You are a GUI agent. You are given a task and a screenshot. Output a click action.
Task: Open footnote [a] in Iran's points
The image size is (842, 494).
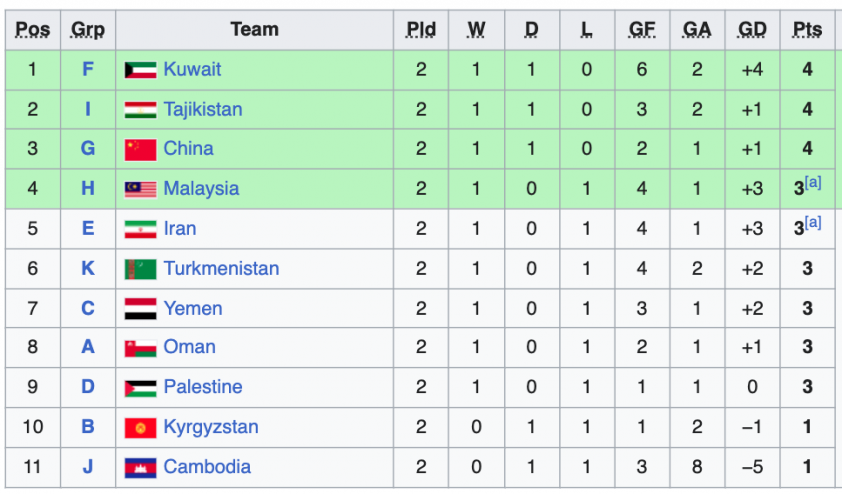click(813, 223)
